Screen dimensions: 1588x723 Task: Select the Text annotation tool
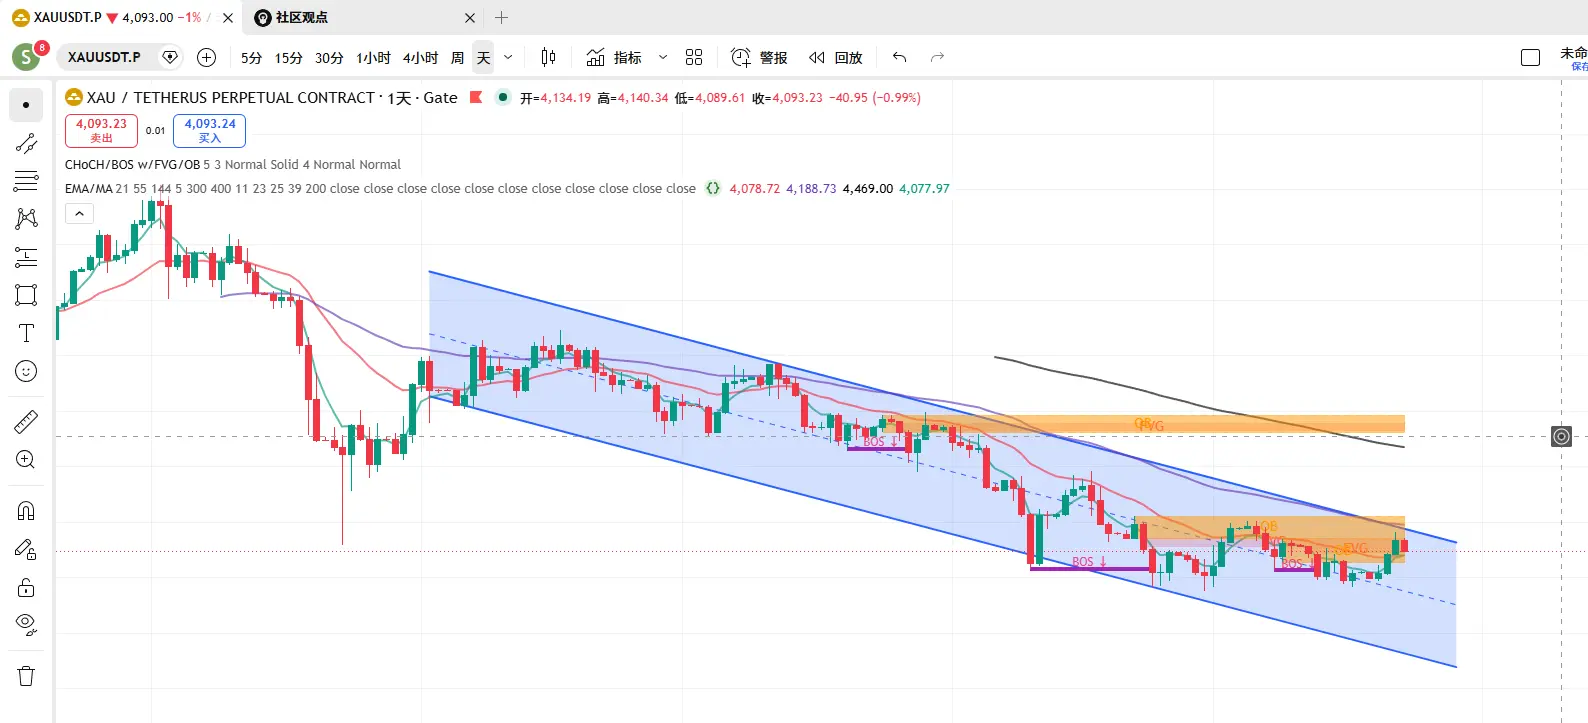pyautogui.click(x=26, y=333)
